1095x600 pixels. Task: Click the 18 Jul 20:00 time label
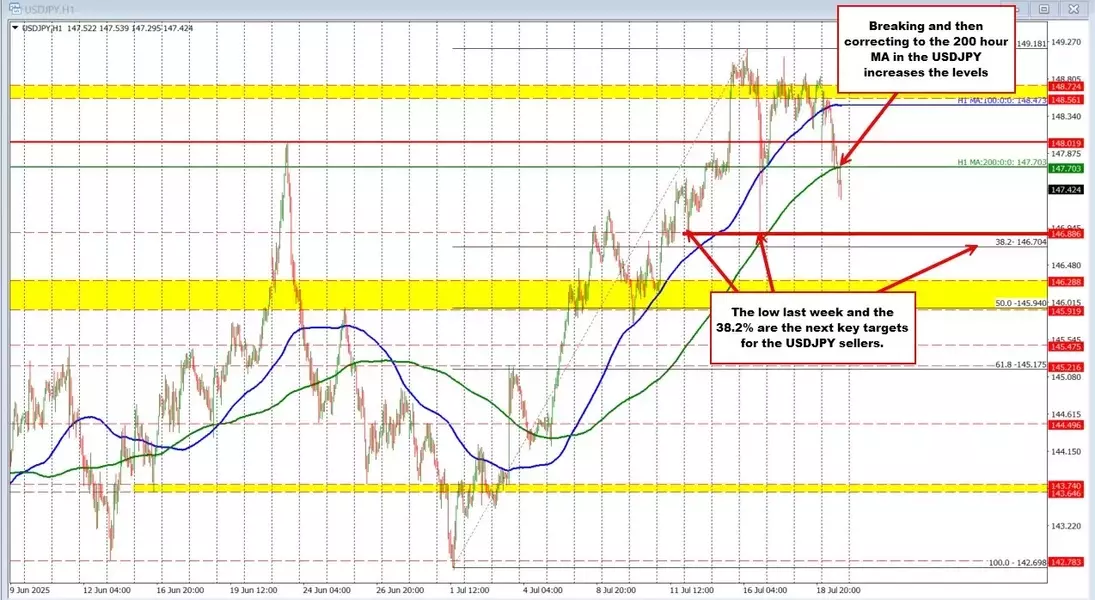point(837,590)
